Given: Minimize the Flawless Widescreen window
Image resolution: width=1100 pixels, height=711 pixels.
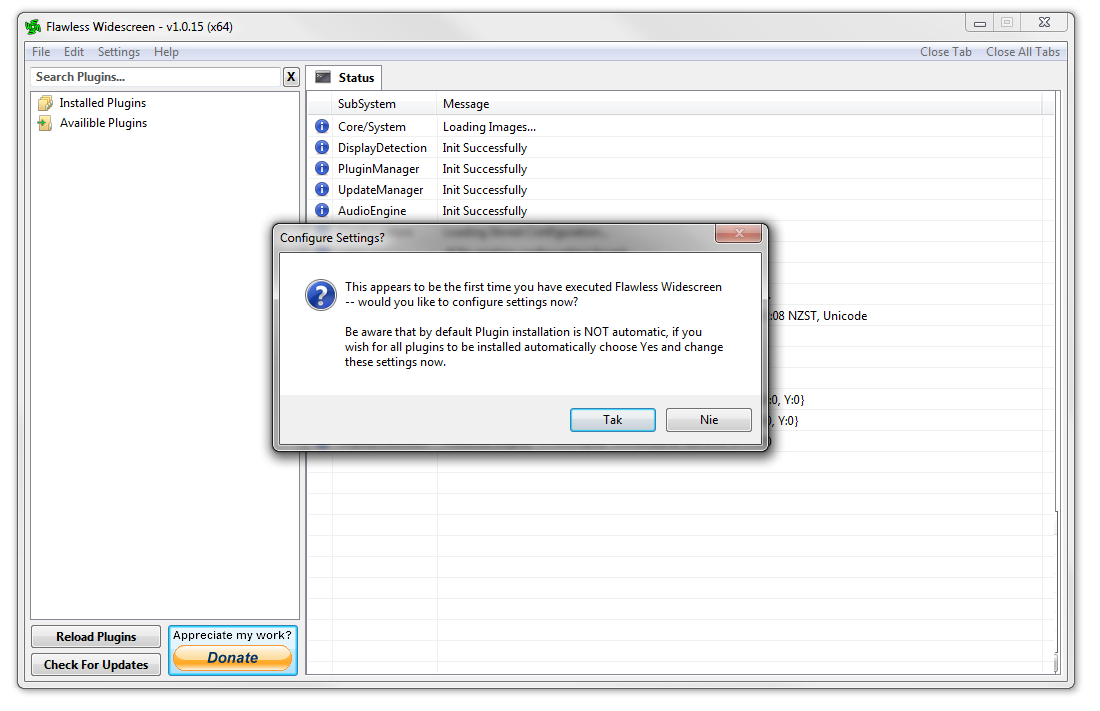Looking at the screenshot, I should point(980,23).
